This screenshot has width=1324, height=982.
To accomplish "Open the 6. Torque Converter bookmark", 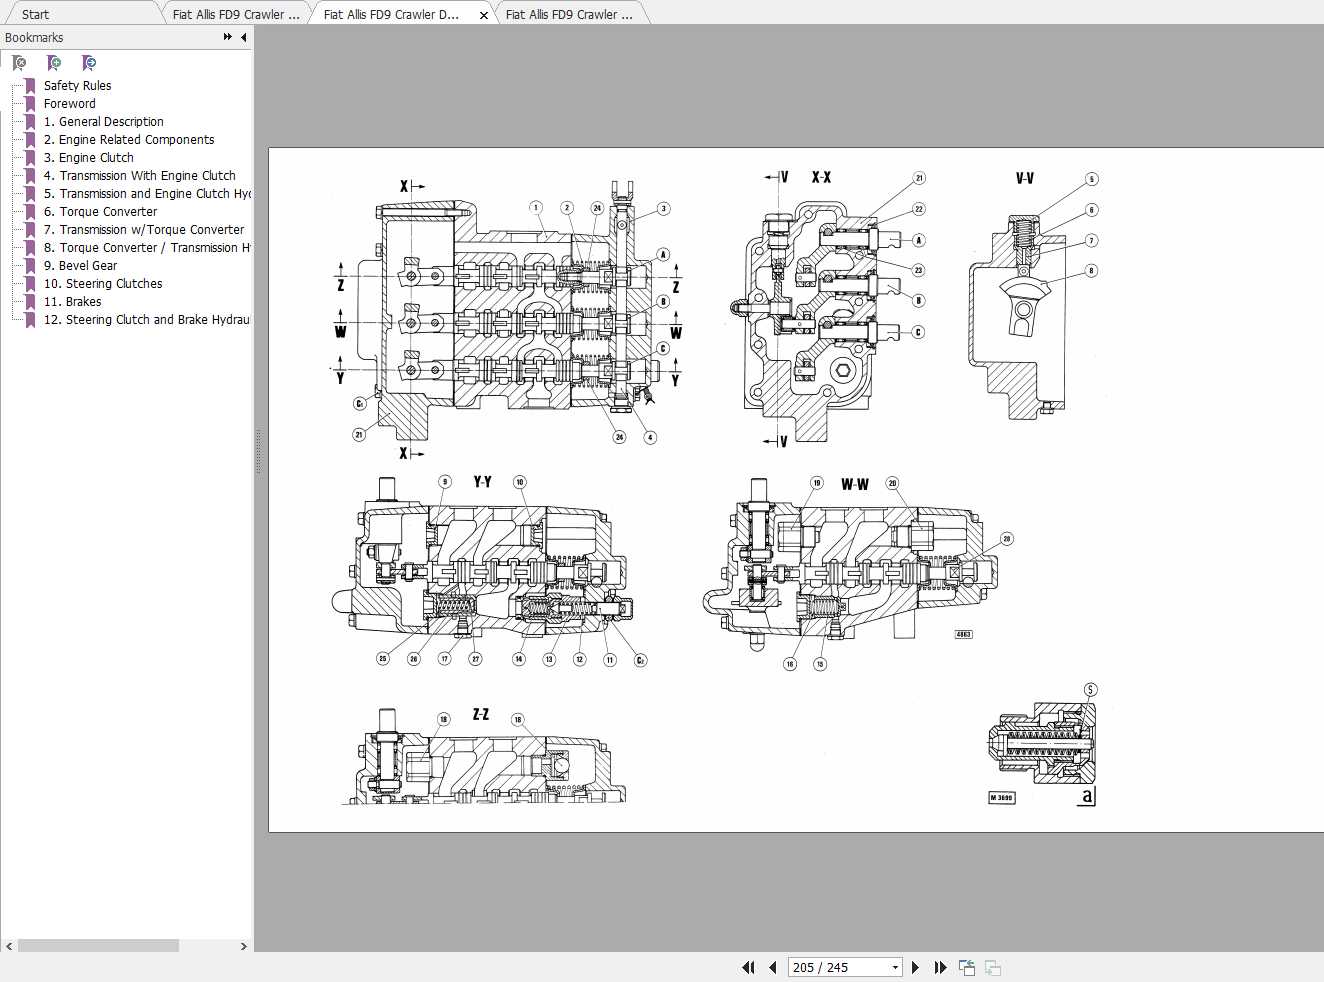I will (100, 212).
